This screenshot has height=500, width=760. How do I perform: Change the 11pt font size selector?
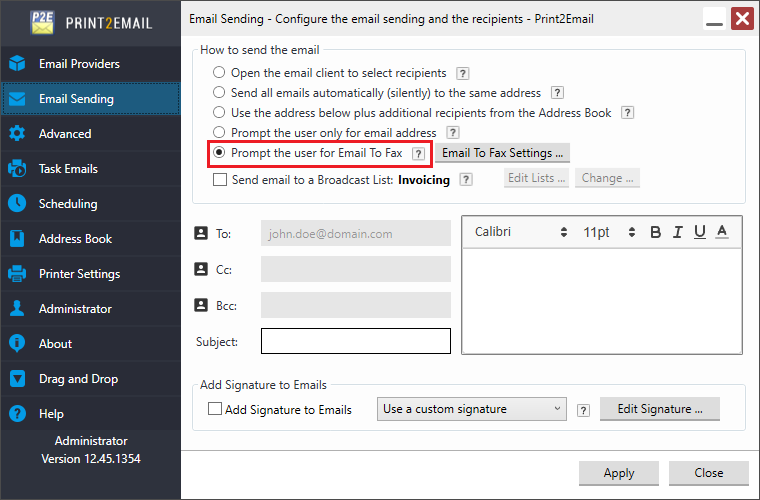pos(609,232)
